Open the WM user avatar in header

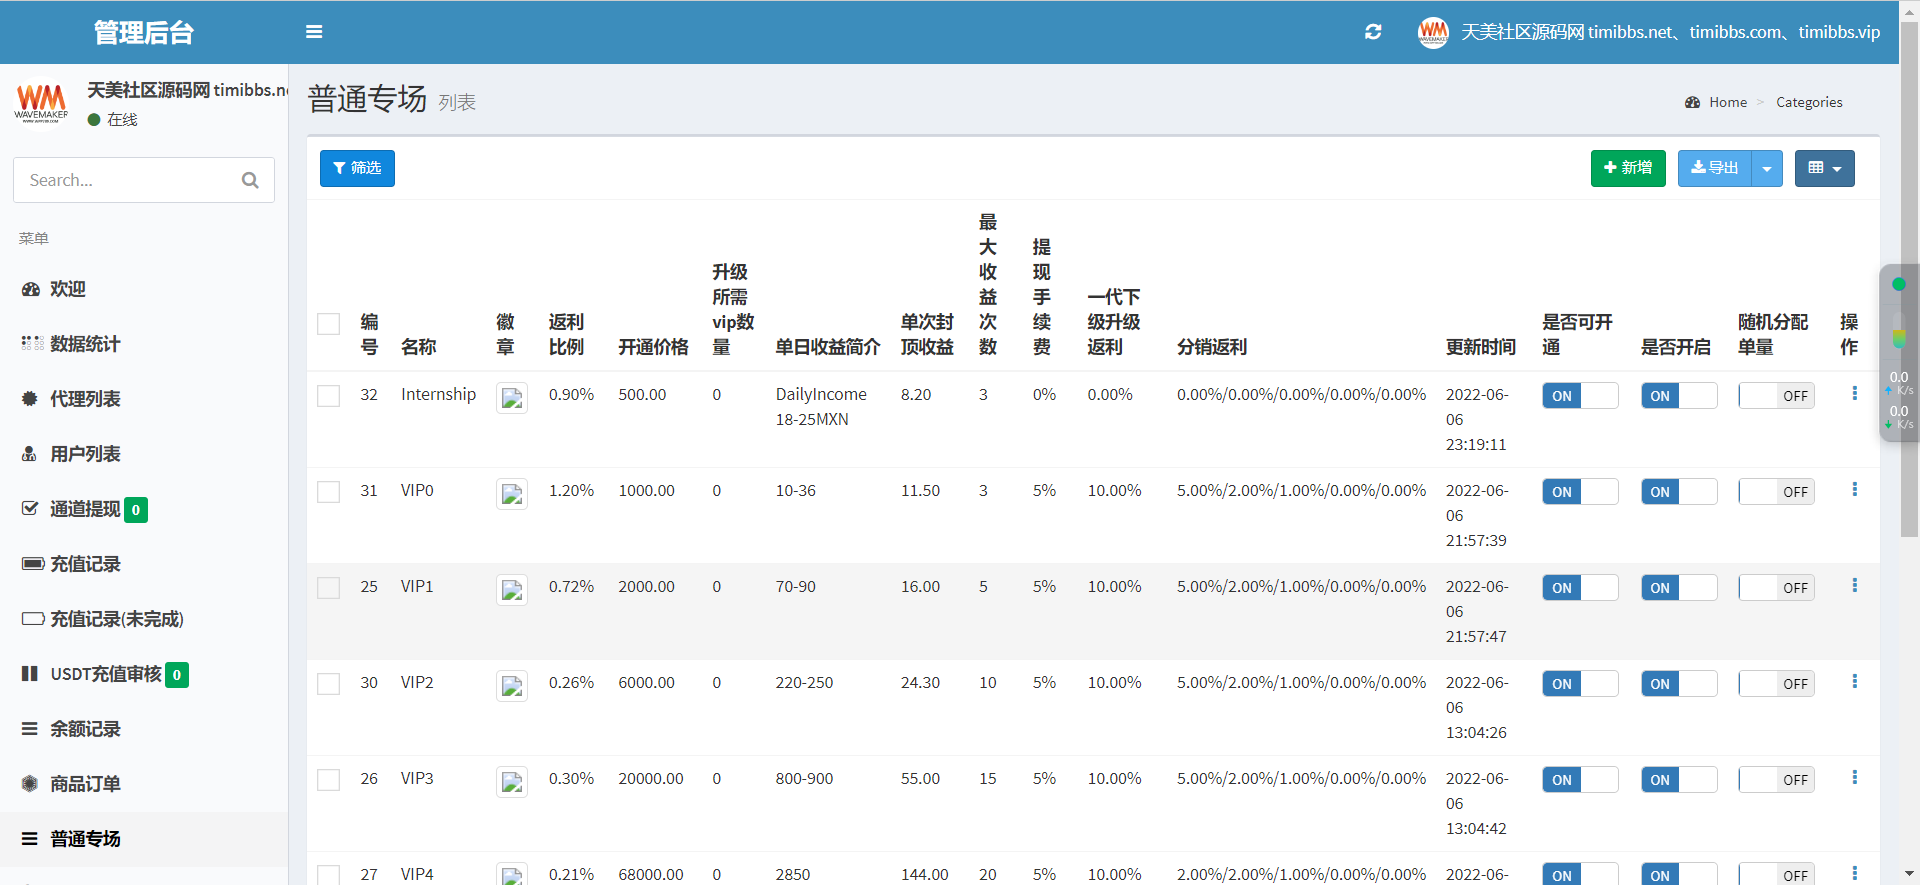point(1433,32)
